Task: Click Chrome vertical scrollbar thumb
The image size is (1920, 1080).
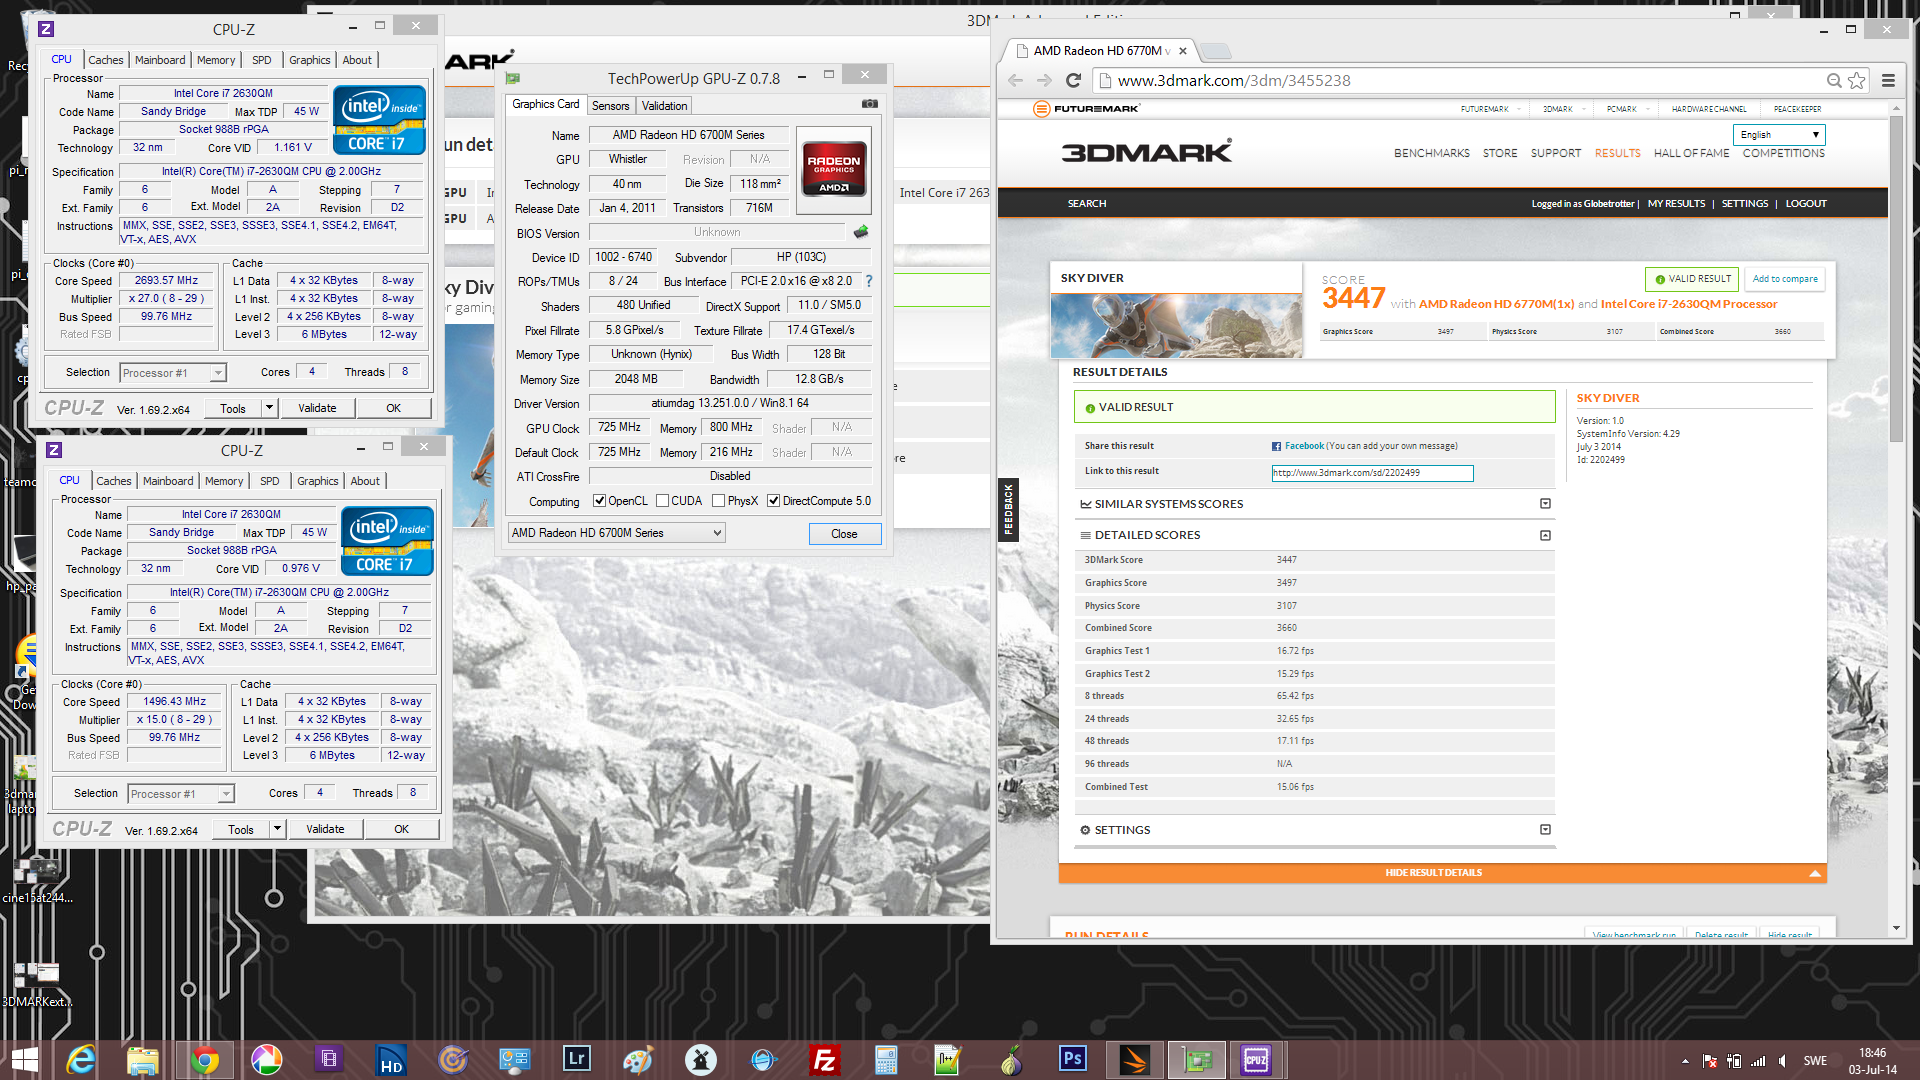Action: click(1896, 280)
